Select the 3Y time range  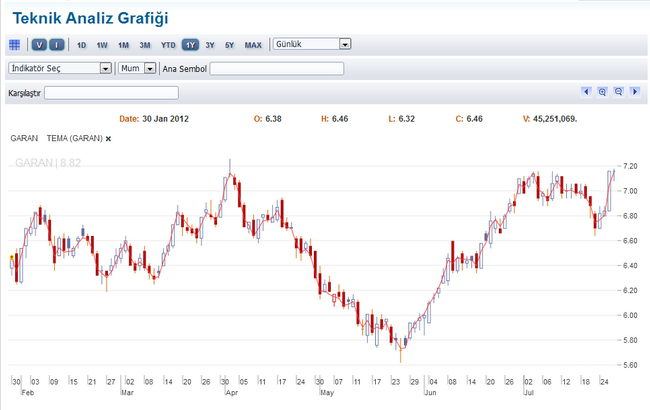pos(210,45)
